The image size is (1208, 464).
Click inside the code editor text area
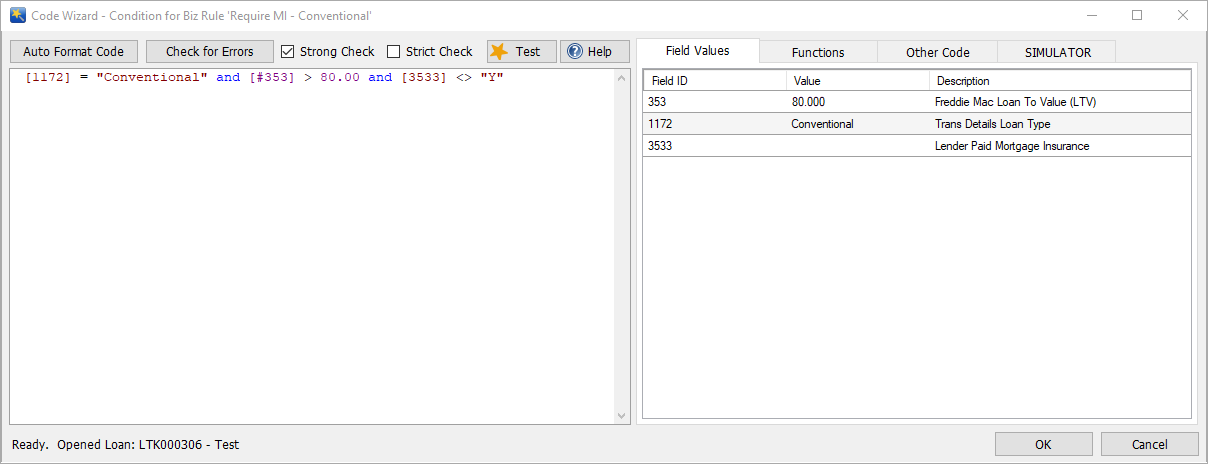(310, 250)
